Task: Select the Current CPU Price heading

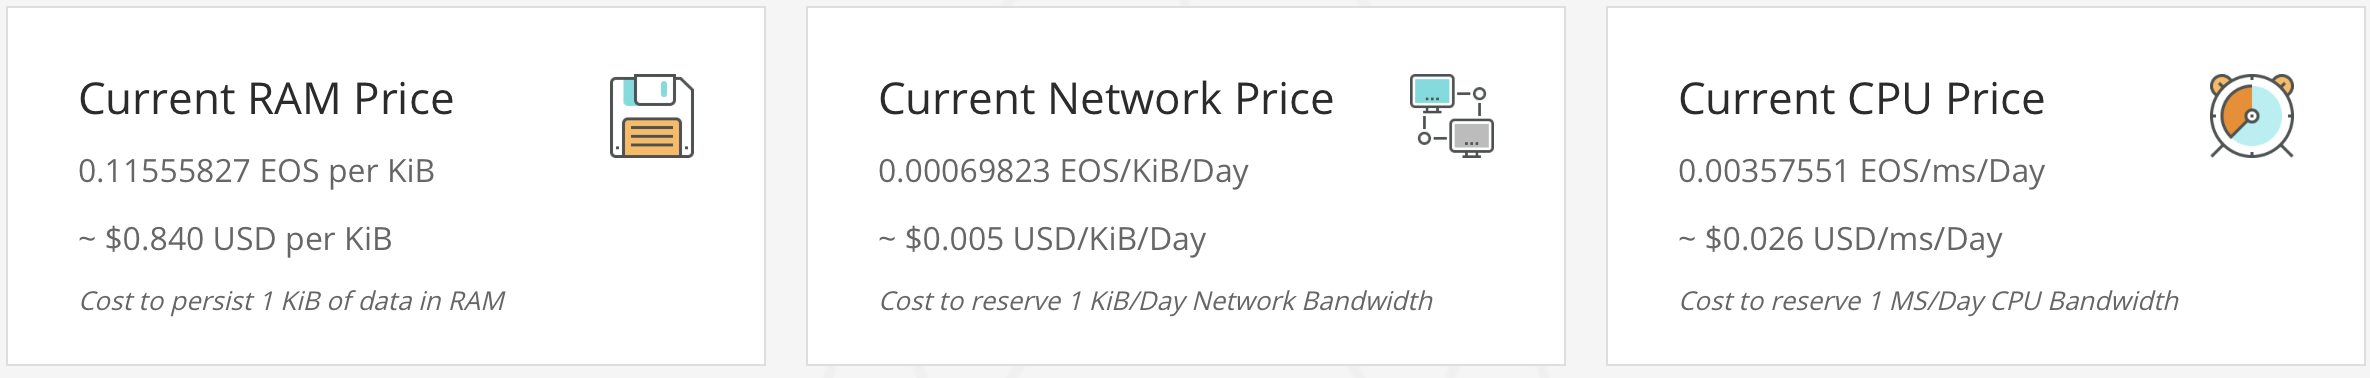Action: click(x=1862, y=99)
